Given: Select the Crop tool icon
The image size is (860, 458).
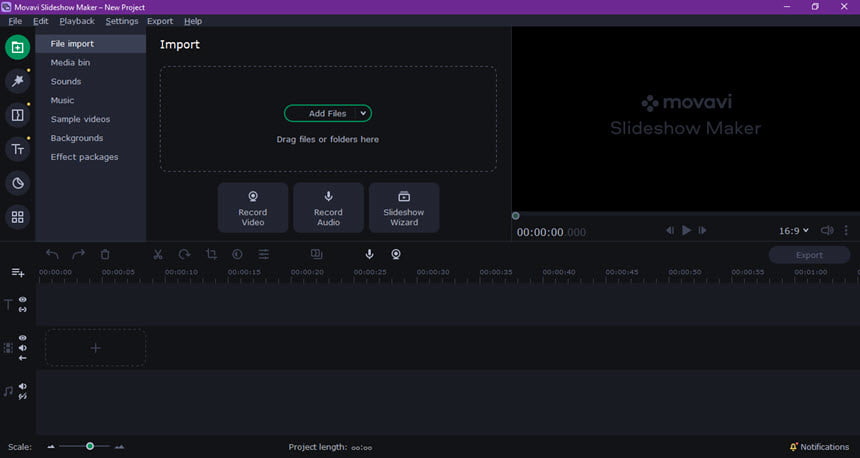Looking at the screenshot, I should 211,254.
